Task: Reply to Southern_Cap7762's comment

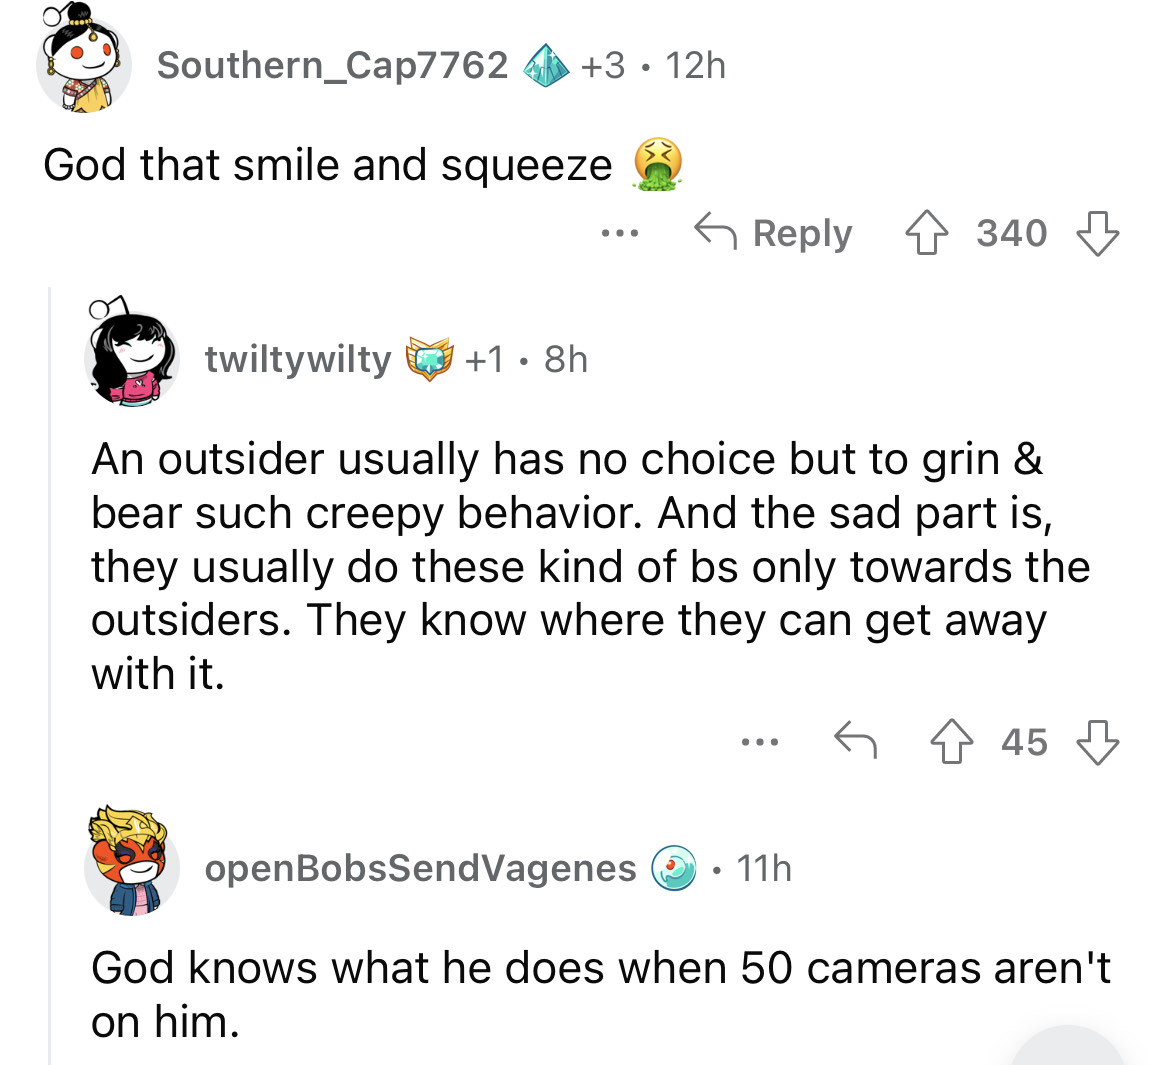Action: pos(774,233)
